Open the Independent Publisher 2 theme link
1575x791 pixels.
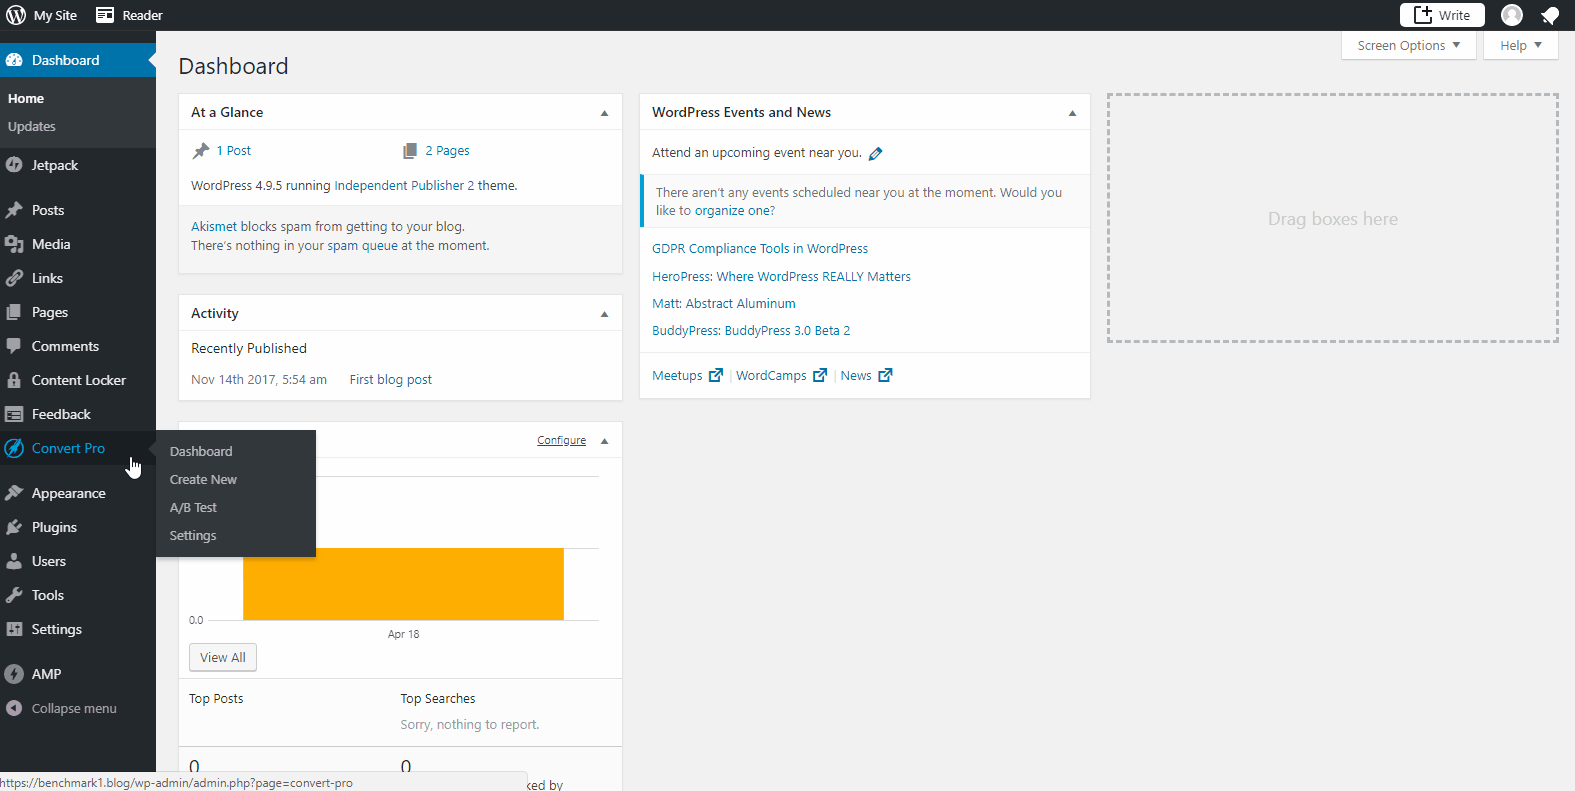coord(404,186)
